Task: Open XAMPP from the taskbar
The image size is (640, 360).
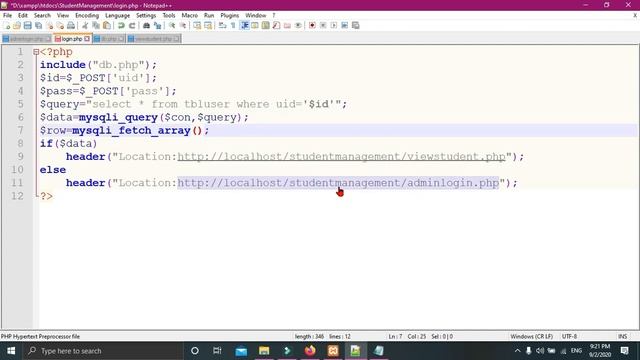Action: point(333,351)
